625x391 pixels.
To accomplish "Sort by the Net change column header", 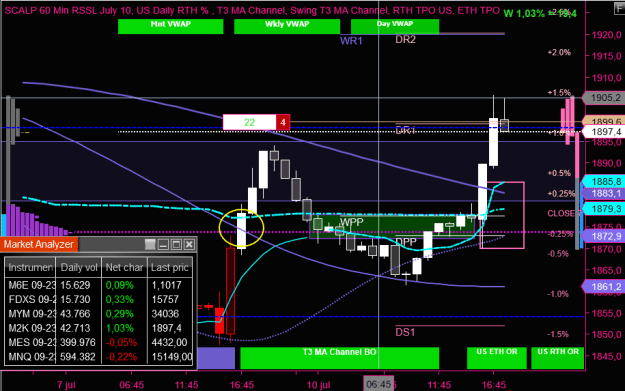I will [124, 267].
